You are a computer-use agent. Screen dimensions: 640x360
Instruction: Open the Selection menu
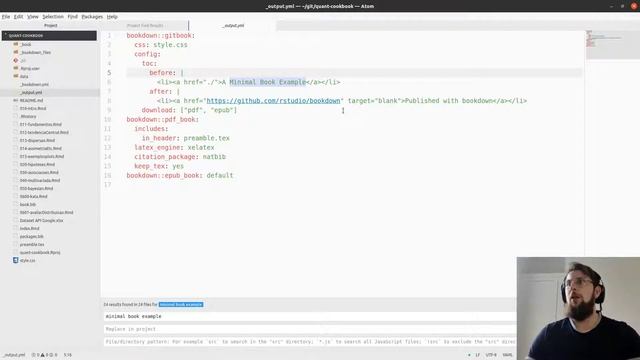point(53,17)
